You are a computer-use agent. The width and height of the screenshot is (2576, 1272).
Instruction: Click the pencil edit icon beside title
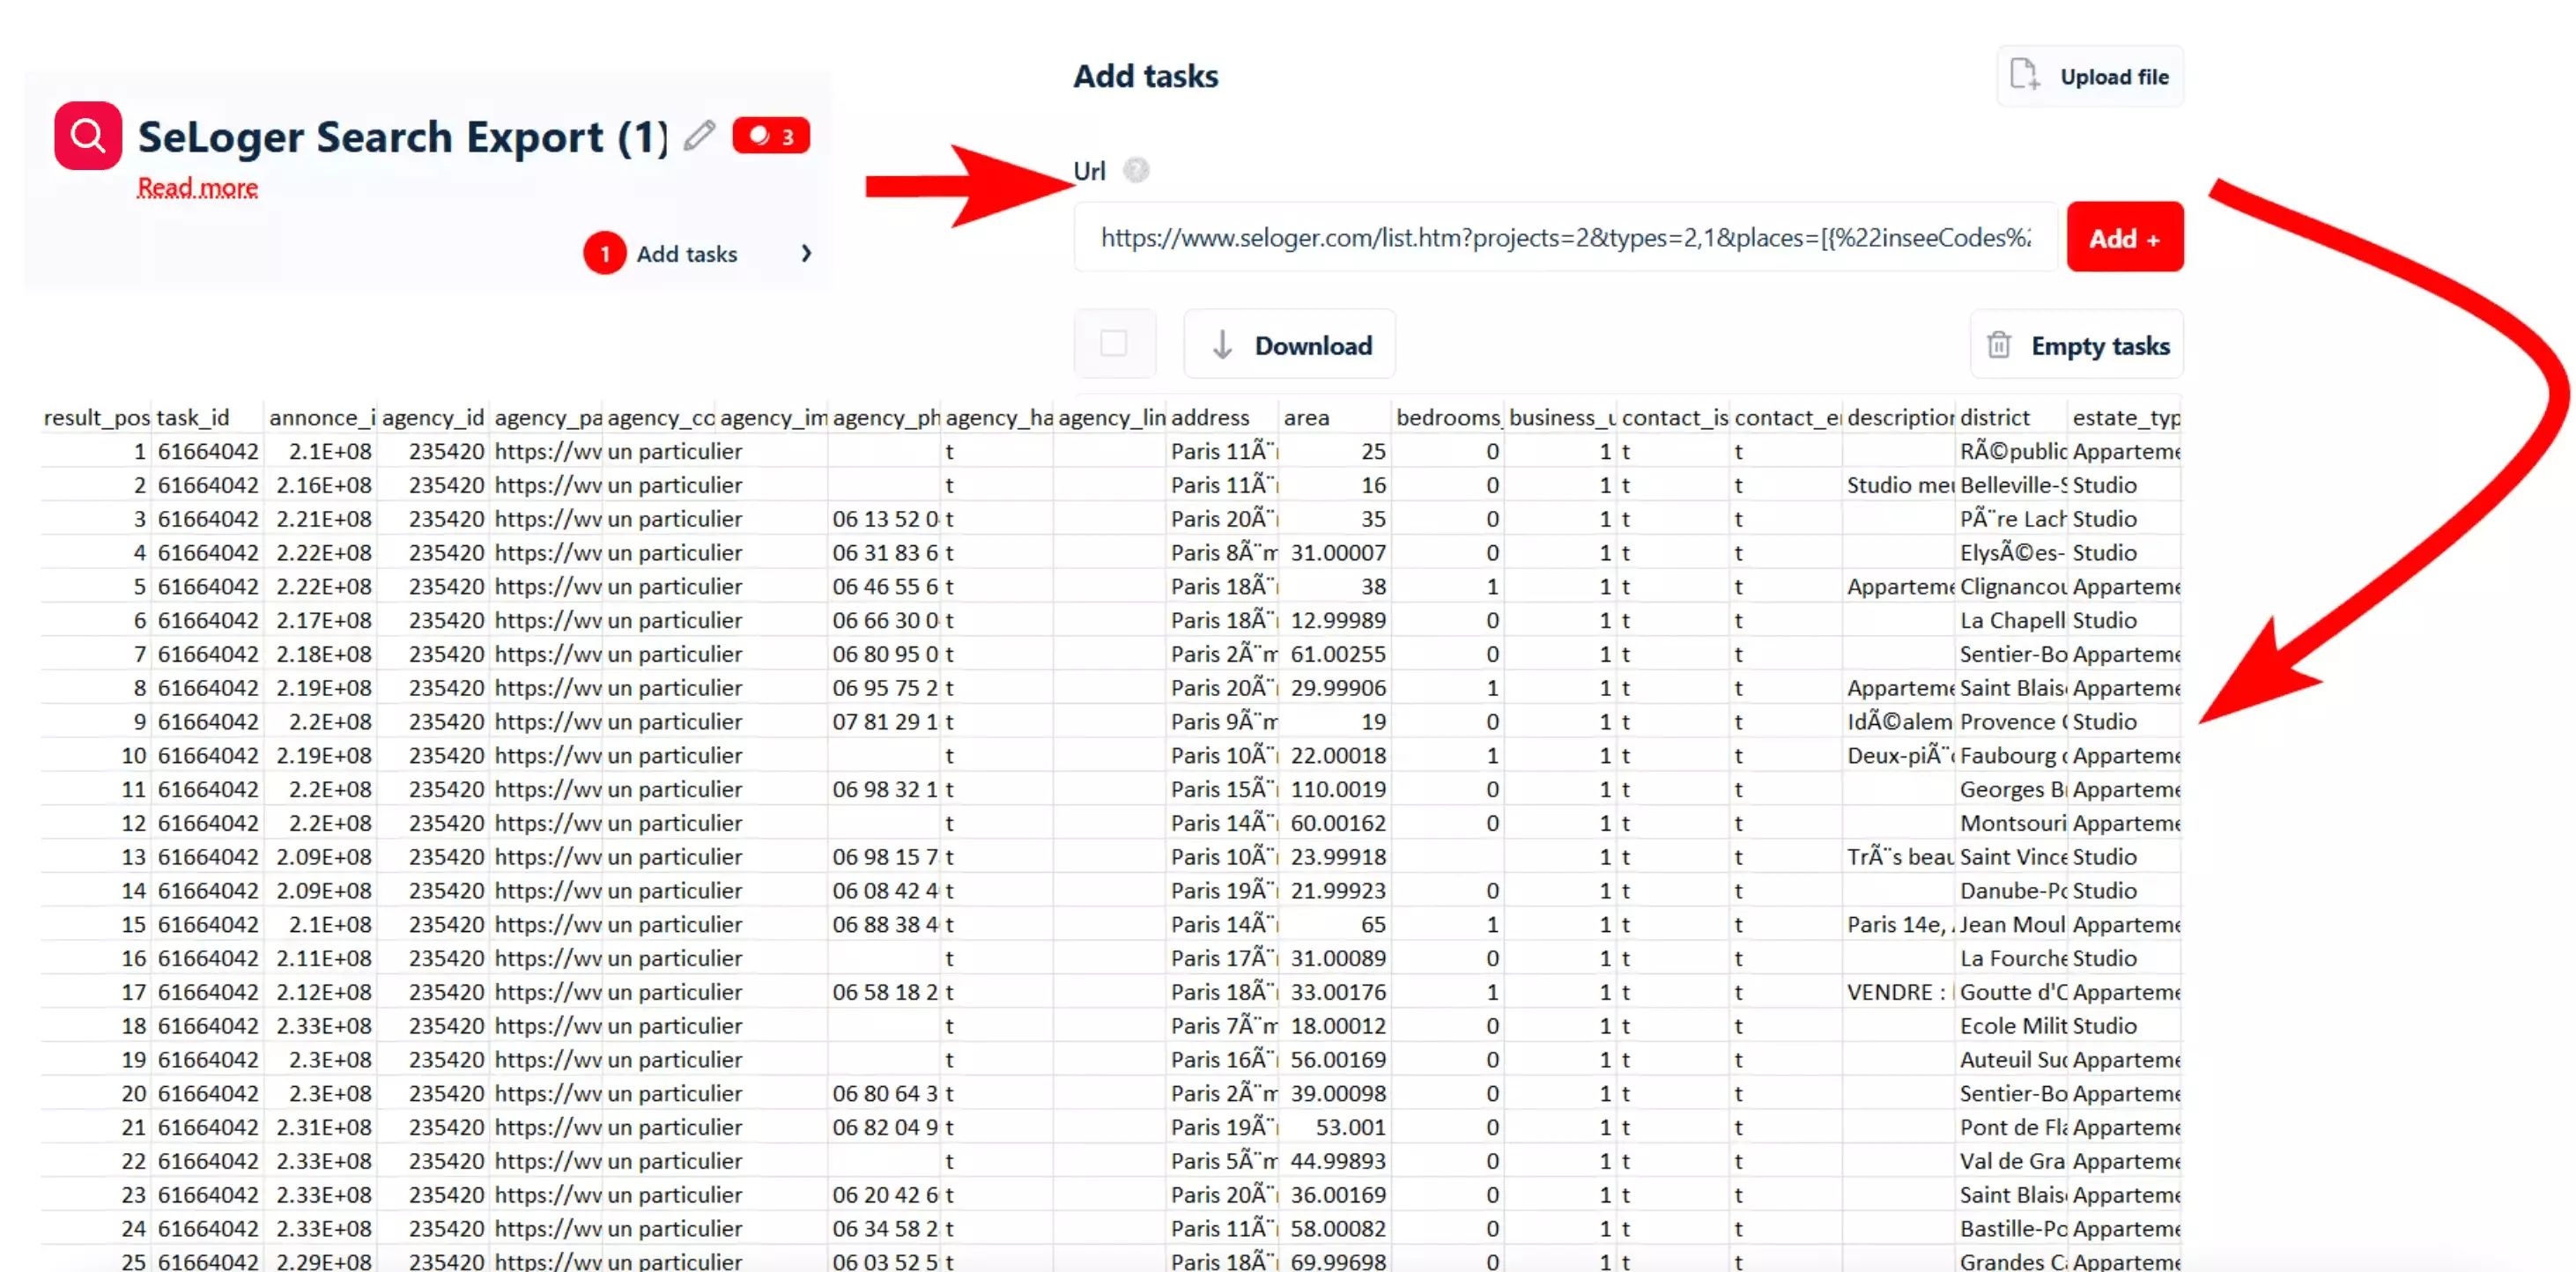coord(700,135)
